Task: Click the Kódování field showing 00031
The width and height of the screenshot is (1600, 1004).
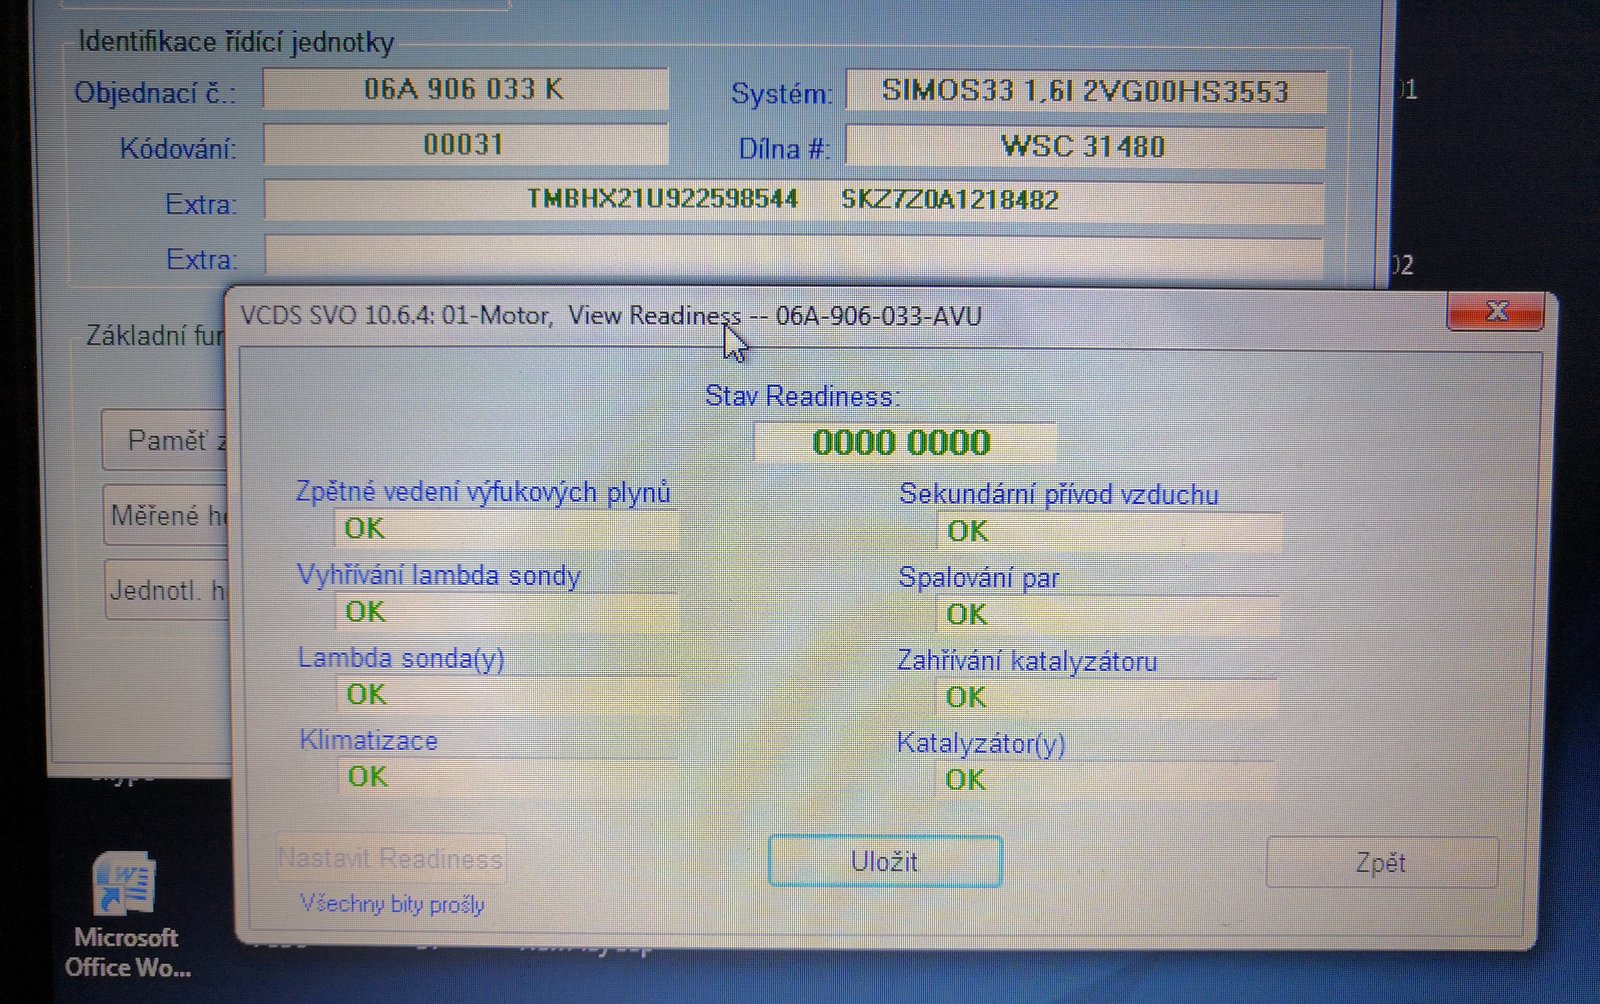Action: pos(465,145)
